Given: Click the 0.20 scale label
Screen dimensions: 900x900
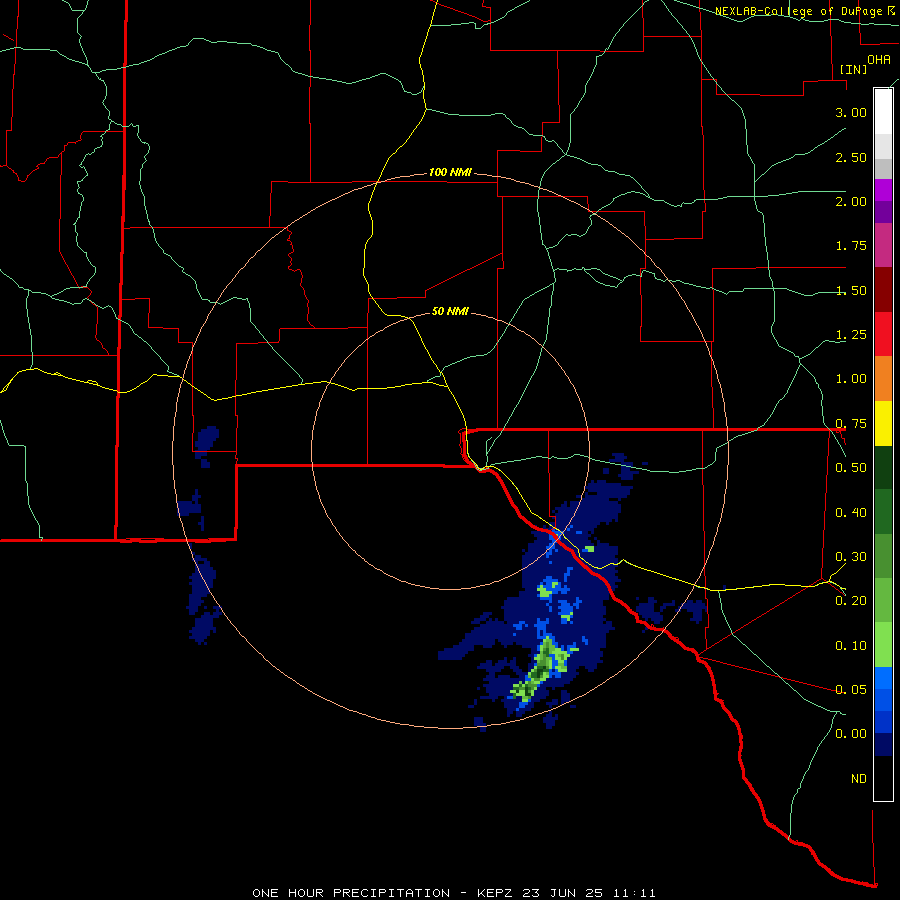Looking at the screenshot, I should pyautogui.click(x=851, y=601).
